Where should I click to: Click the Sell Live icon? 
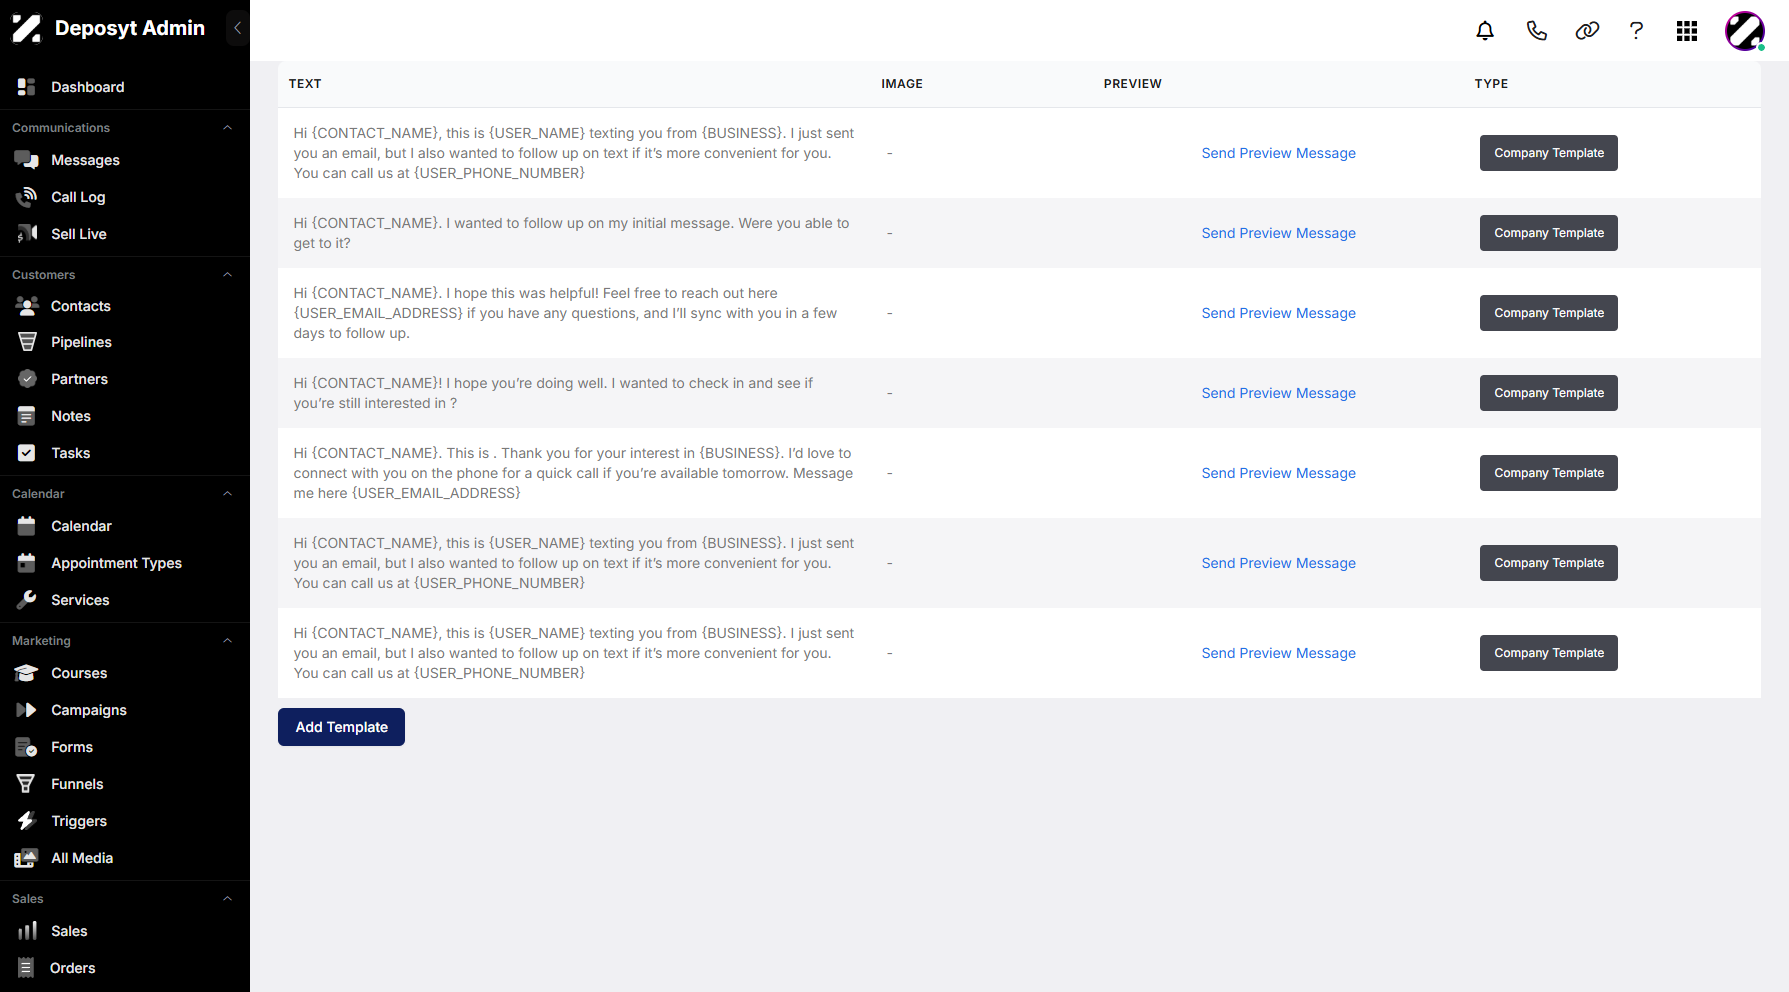coord(27,234)
